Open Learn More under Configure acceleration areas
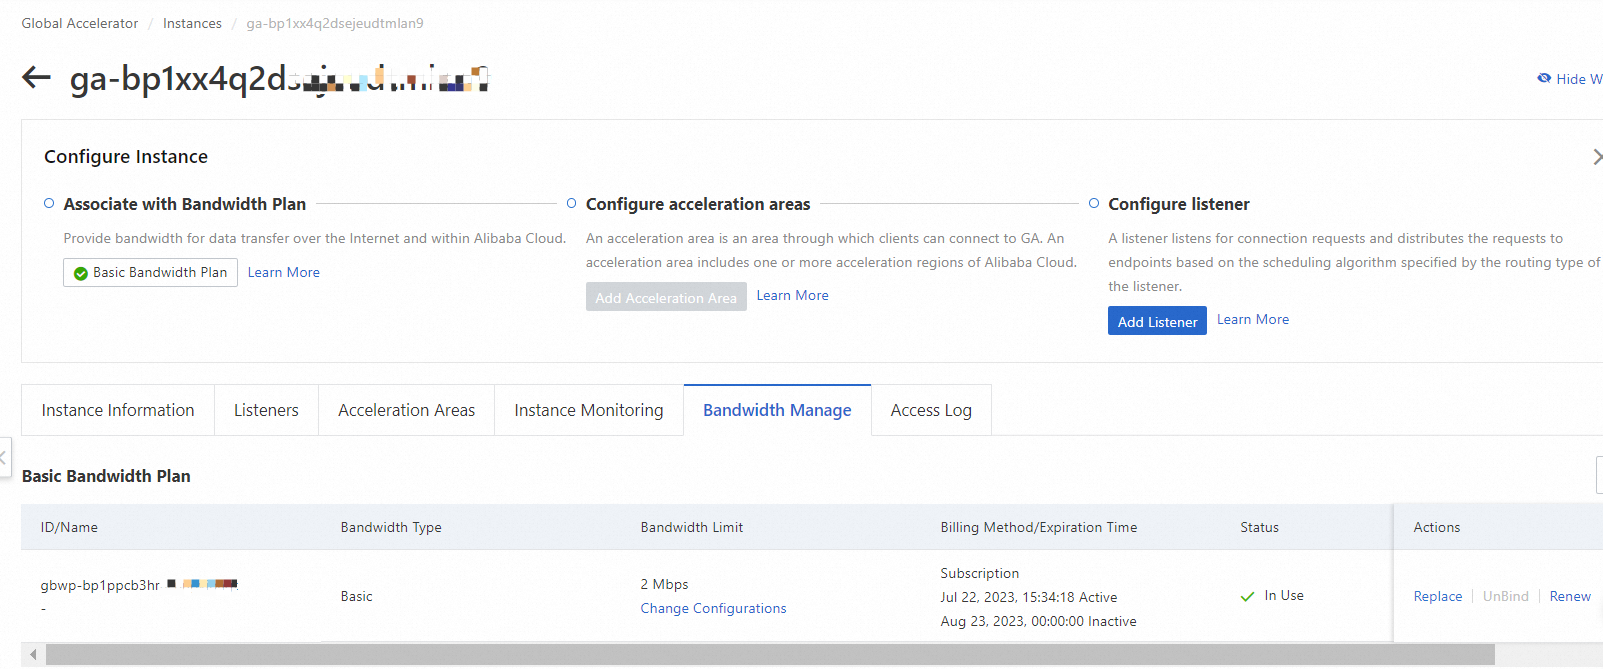Viewport: 1603px width, 669px height. 792,295
